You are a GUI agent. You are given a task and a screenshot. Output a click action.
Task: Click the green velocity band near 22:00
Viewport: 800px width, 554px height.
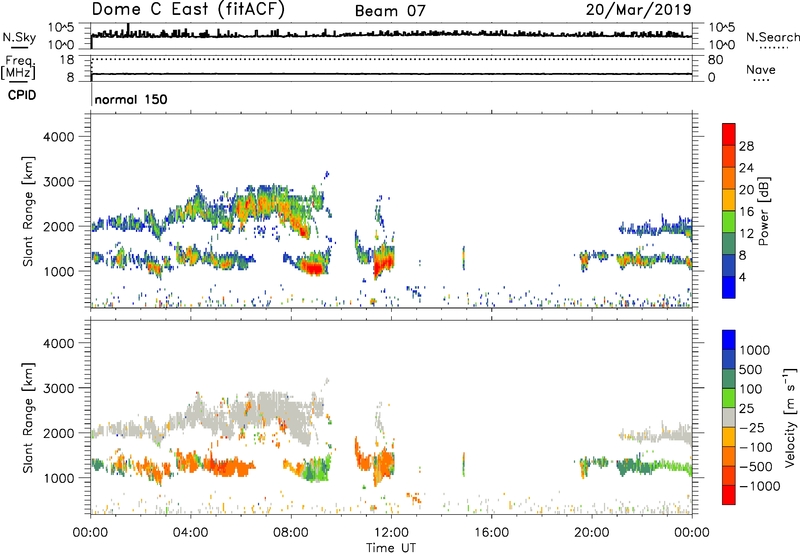pyautogui.click(x=653, y=466)
